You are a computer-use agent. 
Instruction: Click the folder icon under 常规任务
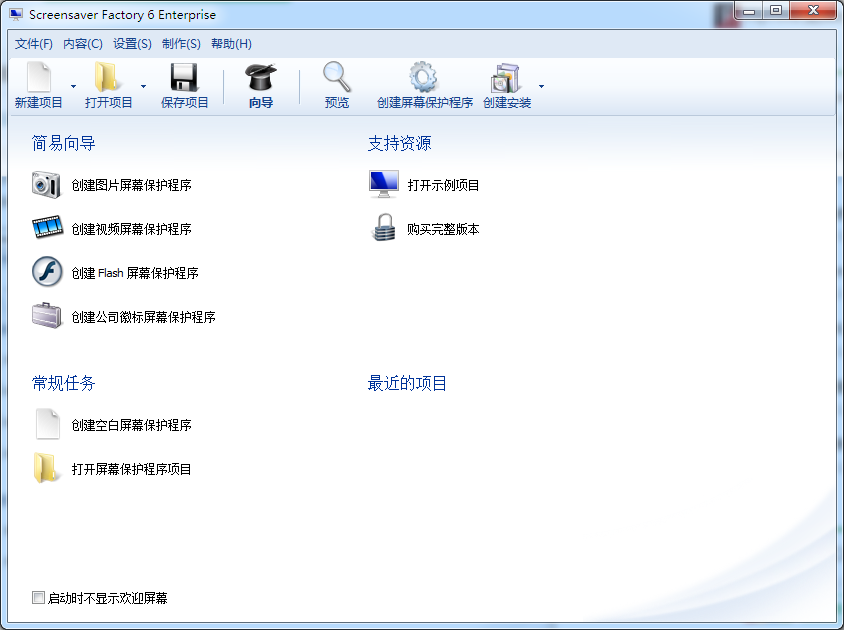(45, 468)
